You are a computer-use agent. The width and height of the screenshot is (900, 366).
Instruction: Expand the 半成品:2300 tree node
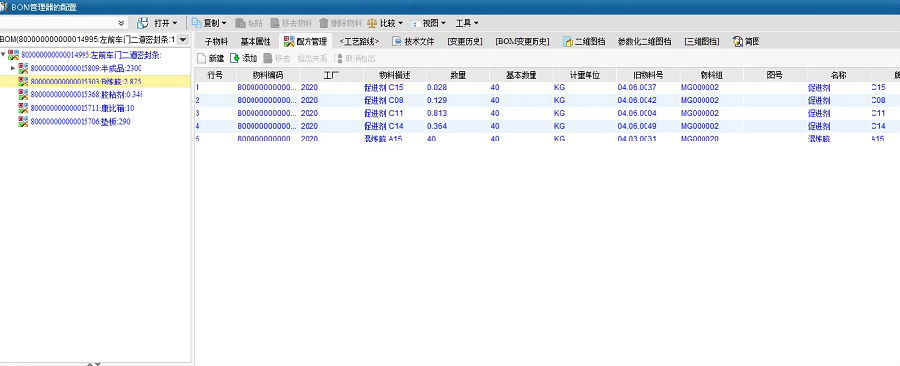point(13,68)
